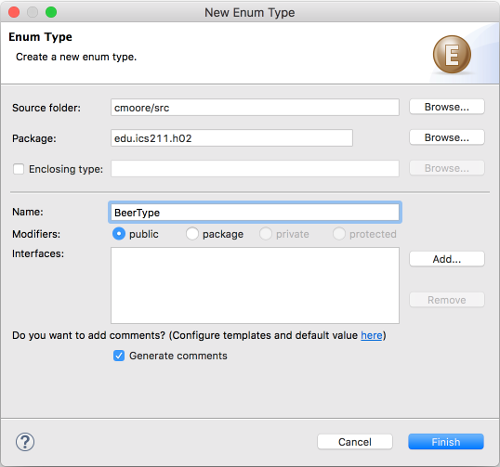The height and width of the screenshot is (467, 500).
Task: Select the public modifier radio button
Action: tap(119, 234)
